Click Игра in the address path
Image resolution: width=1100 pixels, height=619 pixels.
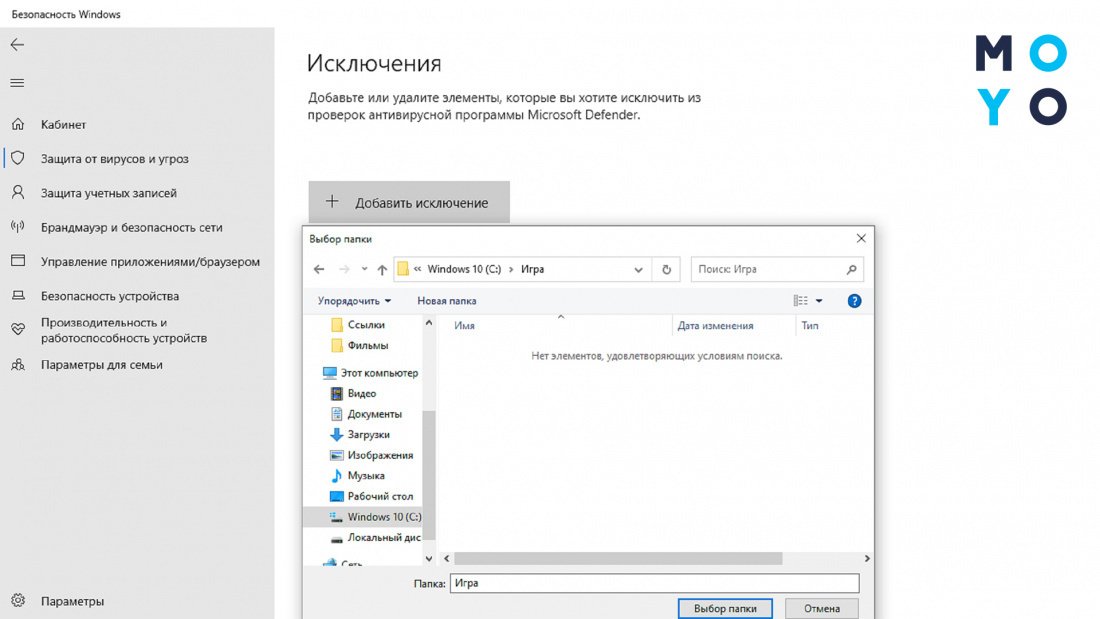(532, 269)
